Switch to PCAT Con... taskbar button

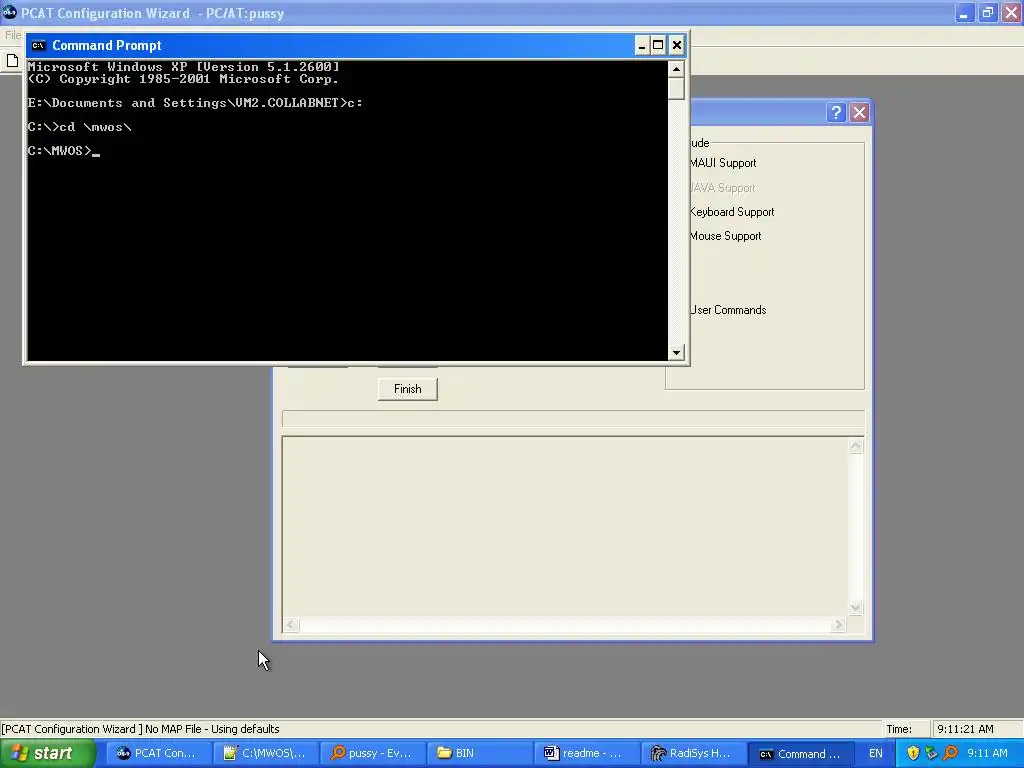coord(158,753)
